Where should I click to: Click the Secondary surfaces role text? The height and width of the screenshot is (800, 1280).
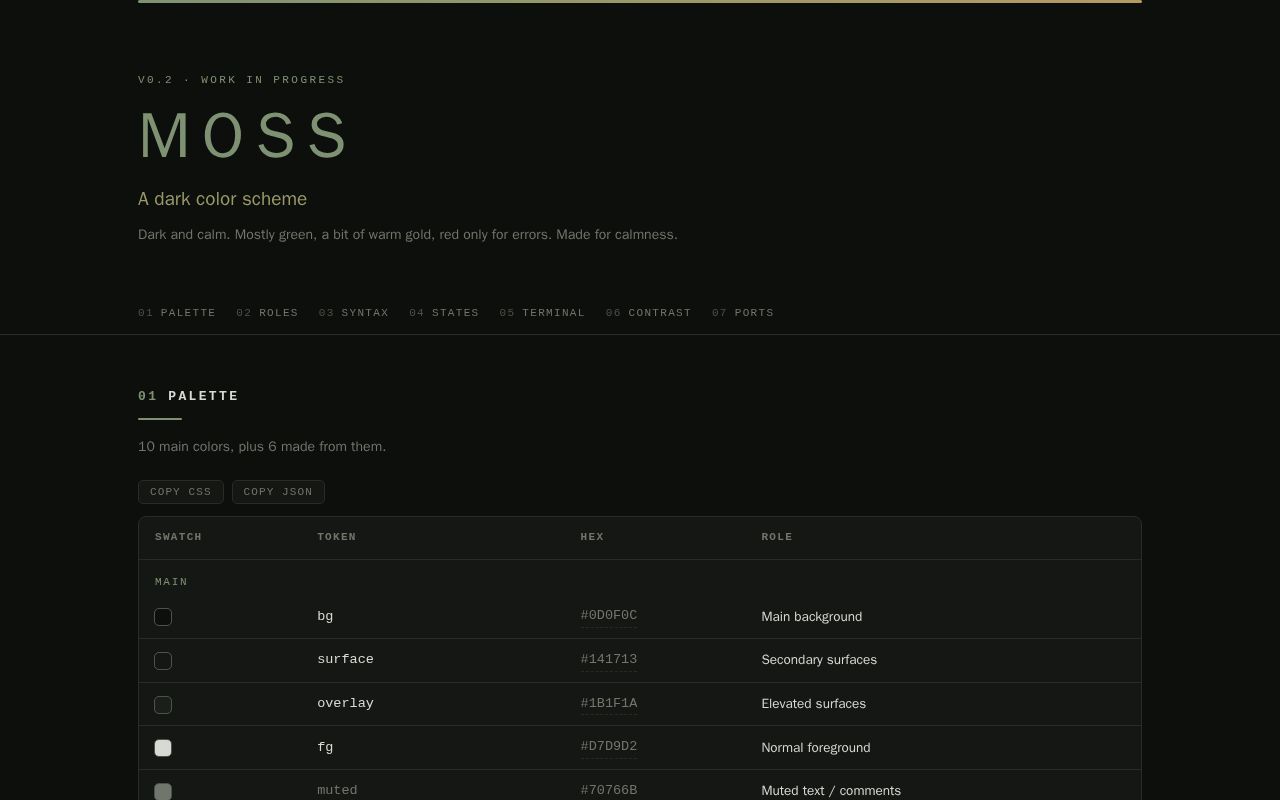click(x=819, y=660)
